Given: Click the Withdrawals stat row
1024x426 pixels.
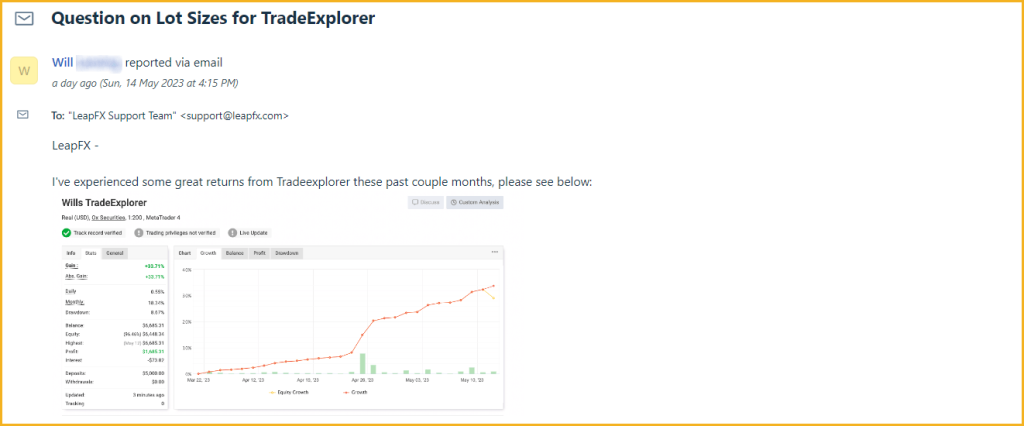Looking at the screenshot, I should (x=114, y=382).
